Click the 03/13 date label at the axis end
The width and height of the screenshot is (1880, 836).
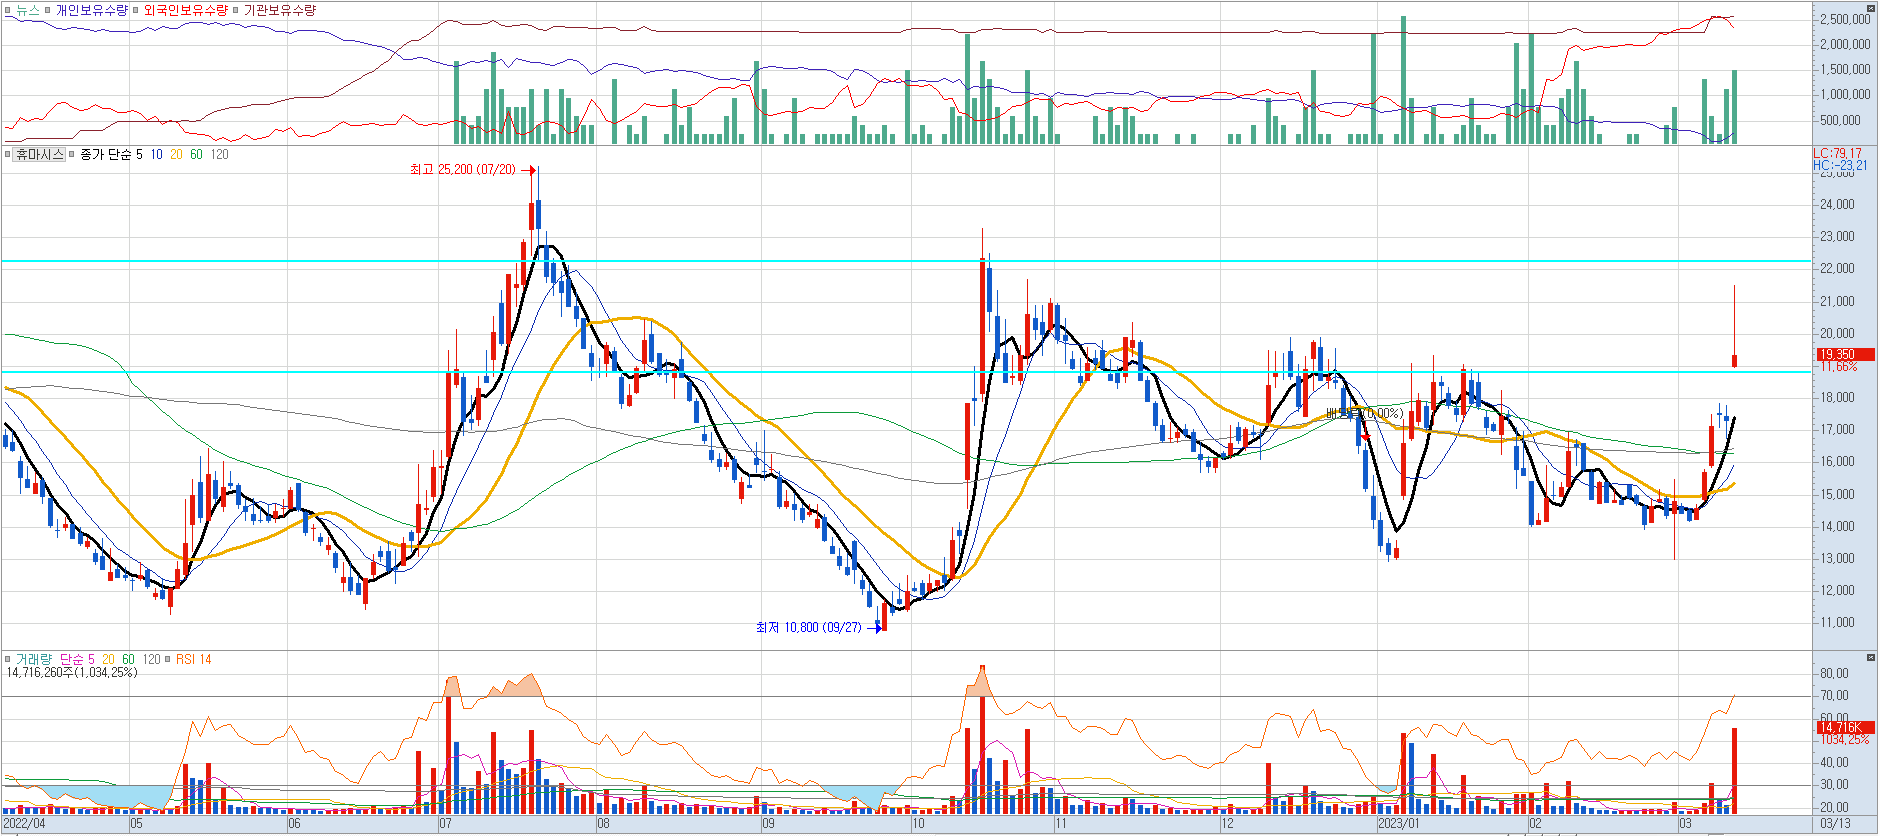1835,824
